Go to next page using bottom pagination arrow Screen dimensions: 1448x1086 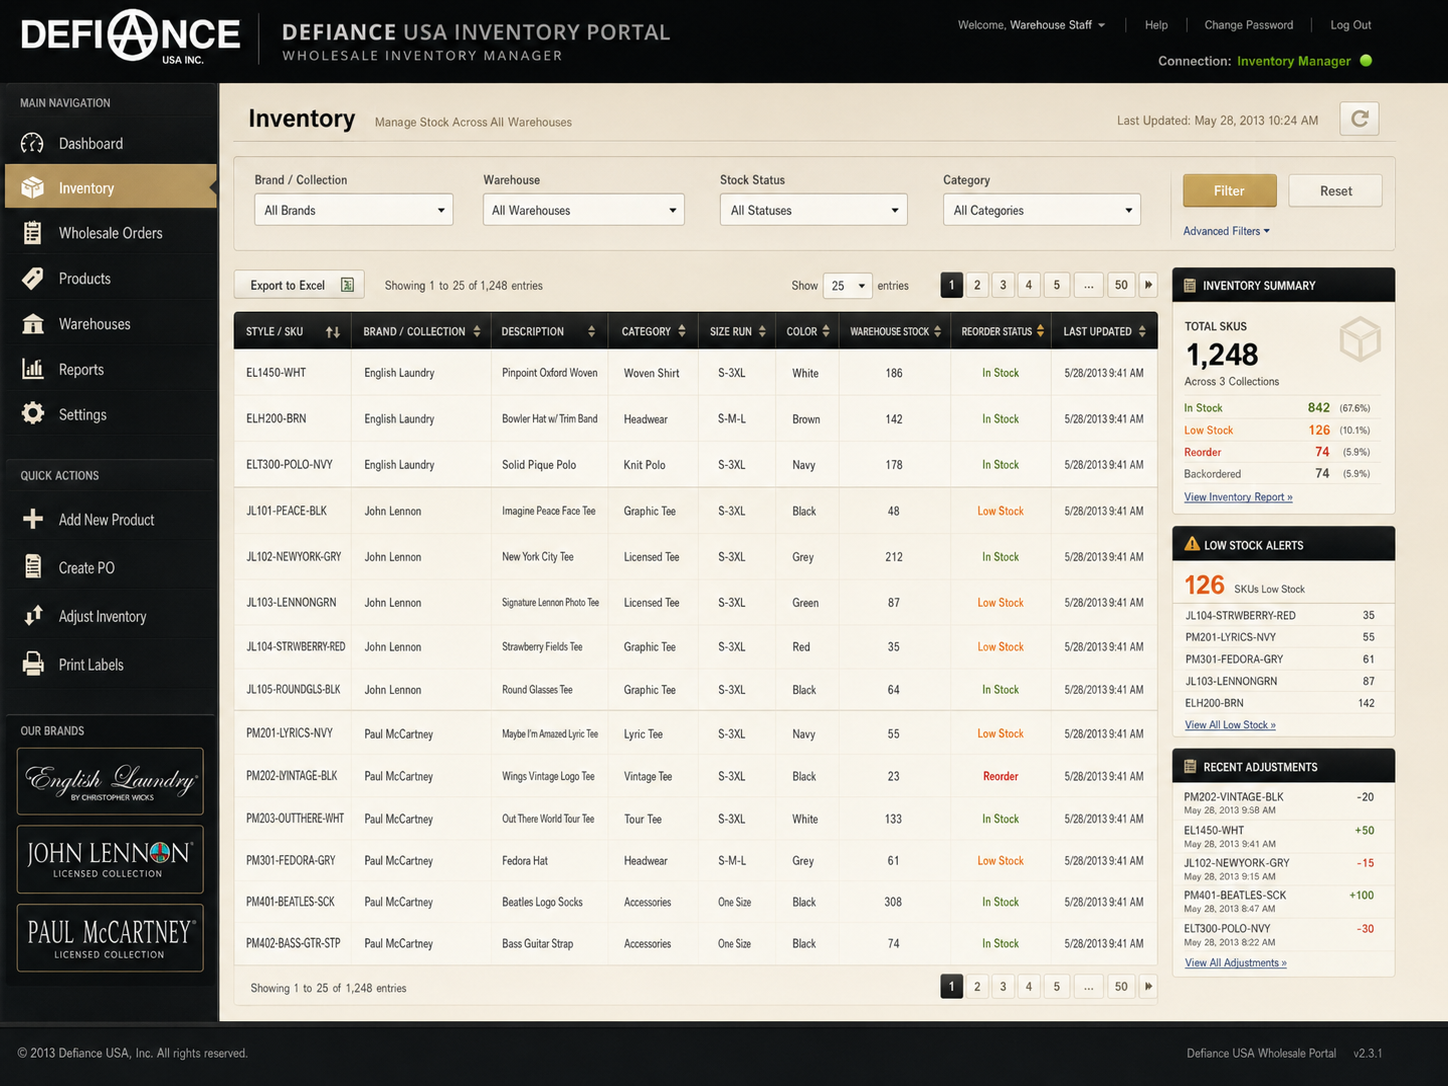click(x=1148, y=986)
